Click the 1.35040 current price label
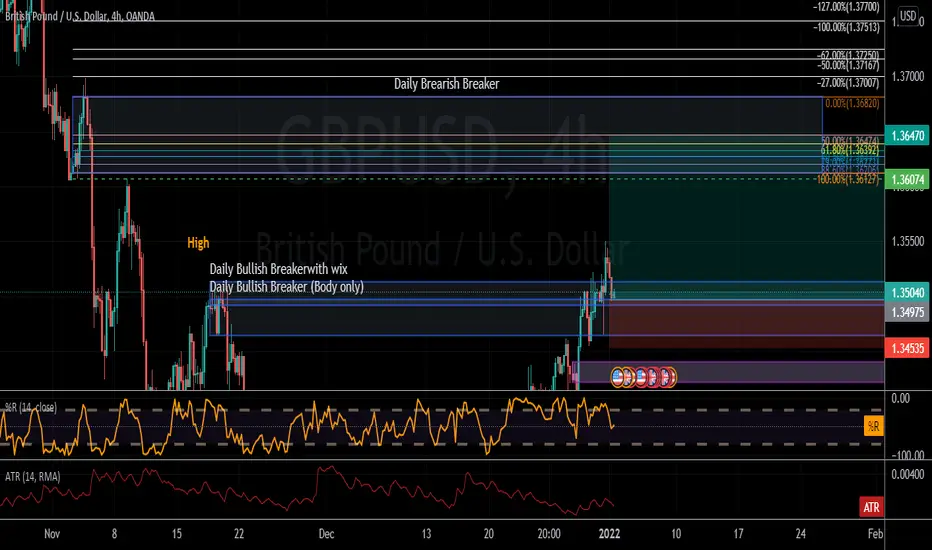 tap(908, 293)
